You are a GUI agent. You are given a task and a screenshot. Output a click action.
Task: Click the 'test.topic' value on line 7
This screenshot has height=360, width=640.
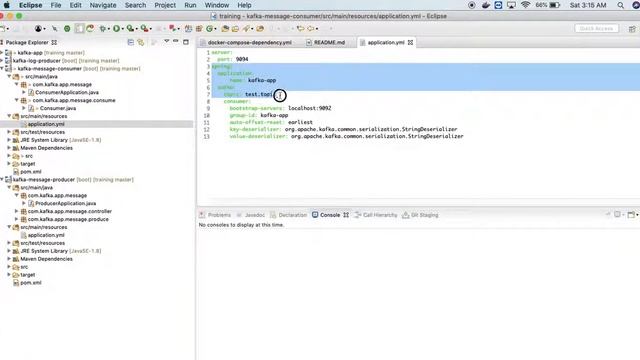pyautogui.click(x=260, y=94)
